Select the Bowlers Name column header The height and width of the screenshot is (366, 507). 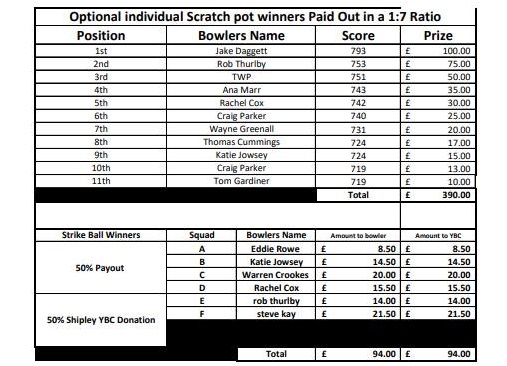tap(241, 35)
